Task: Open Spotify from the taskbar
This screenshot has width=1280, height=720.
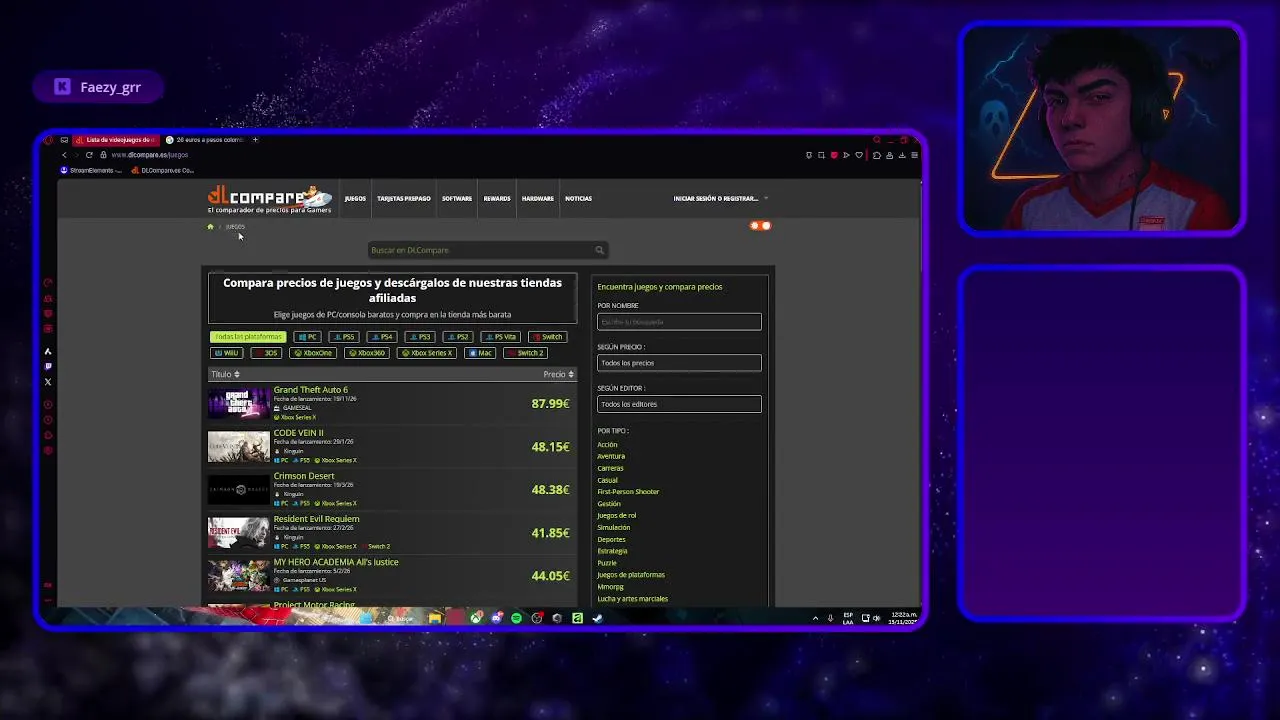Action: click(516, 618)
